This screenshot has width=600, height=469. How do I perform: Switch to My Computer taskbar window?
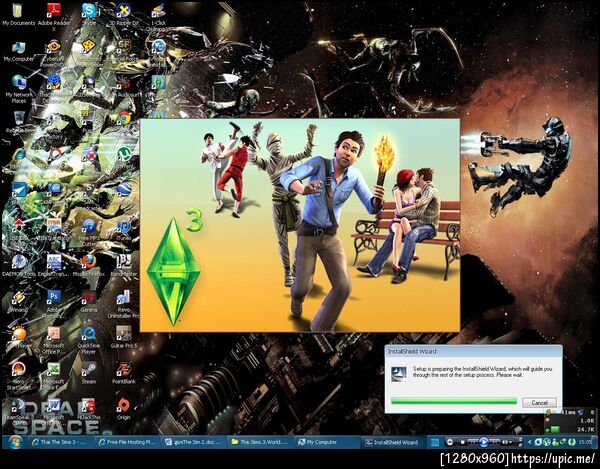tap(327, 442)
